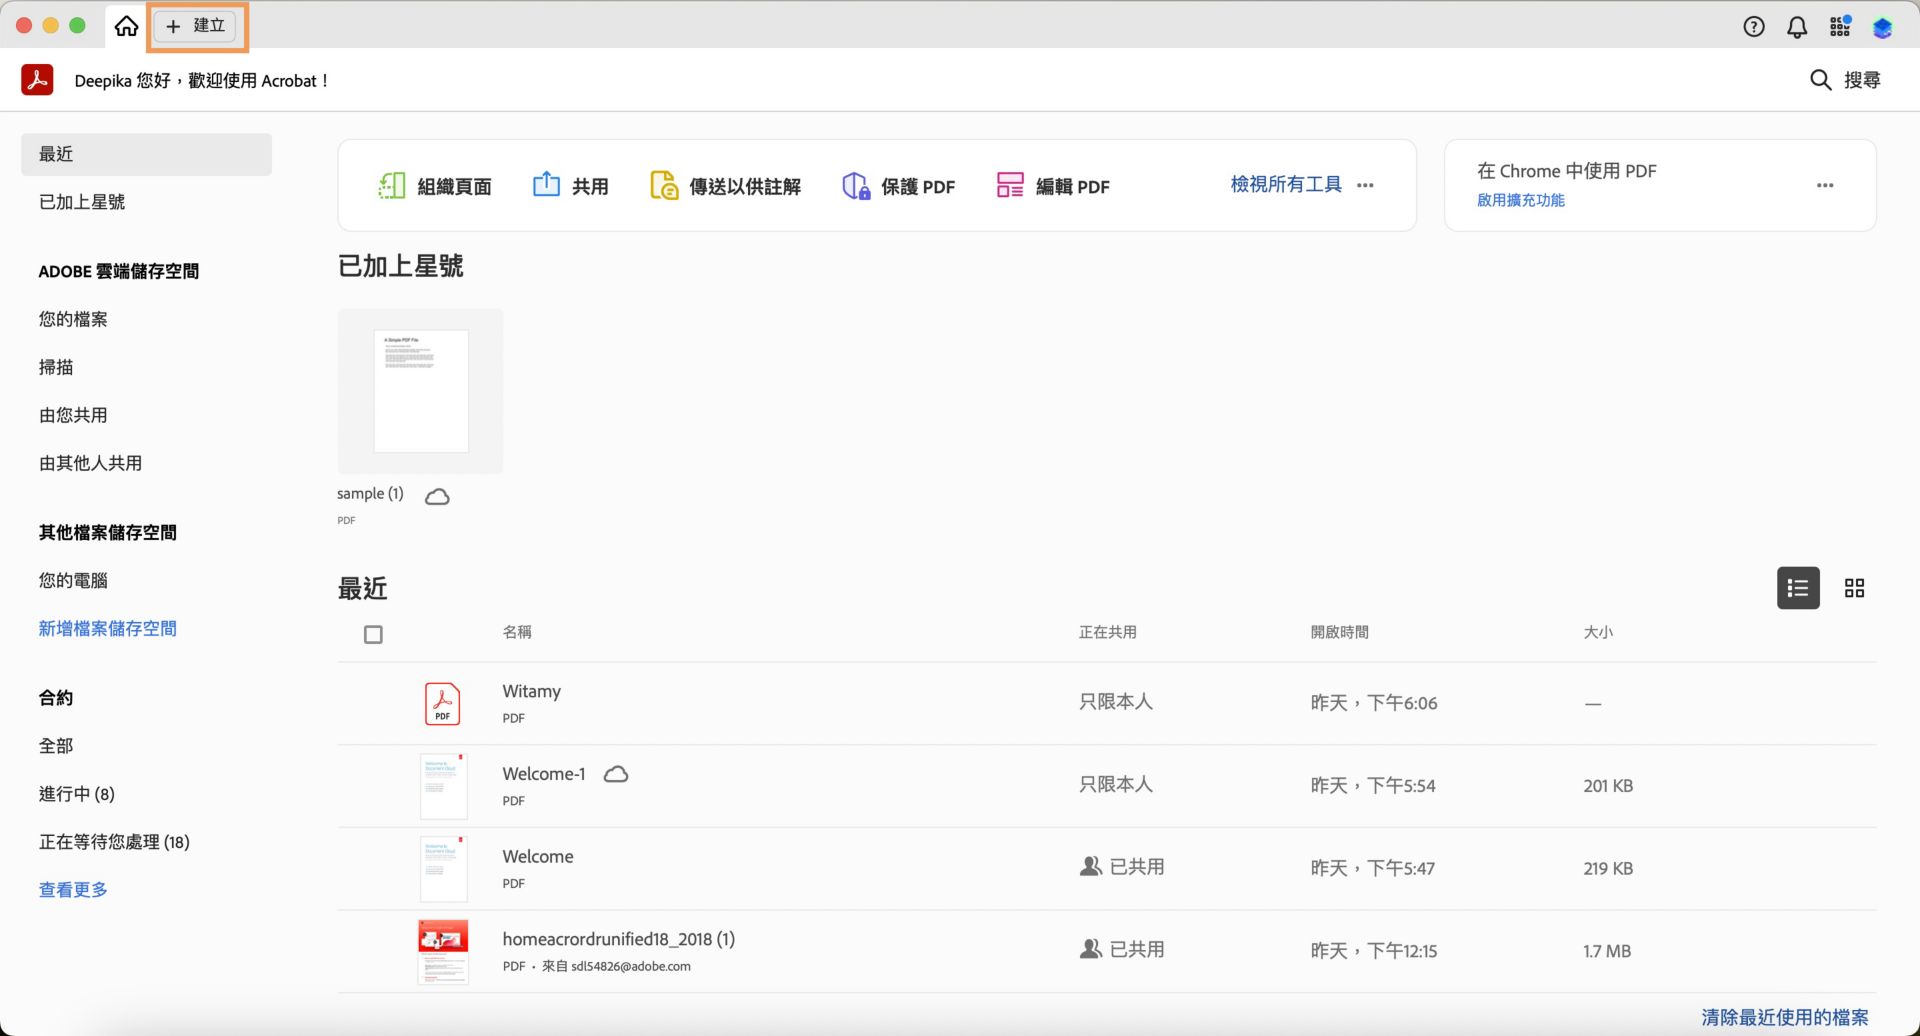Open the notifications bell

(x=1796, y=27)
